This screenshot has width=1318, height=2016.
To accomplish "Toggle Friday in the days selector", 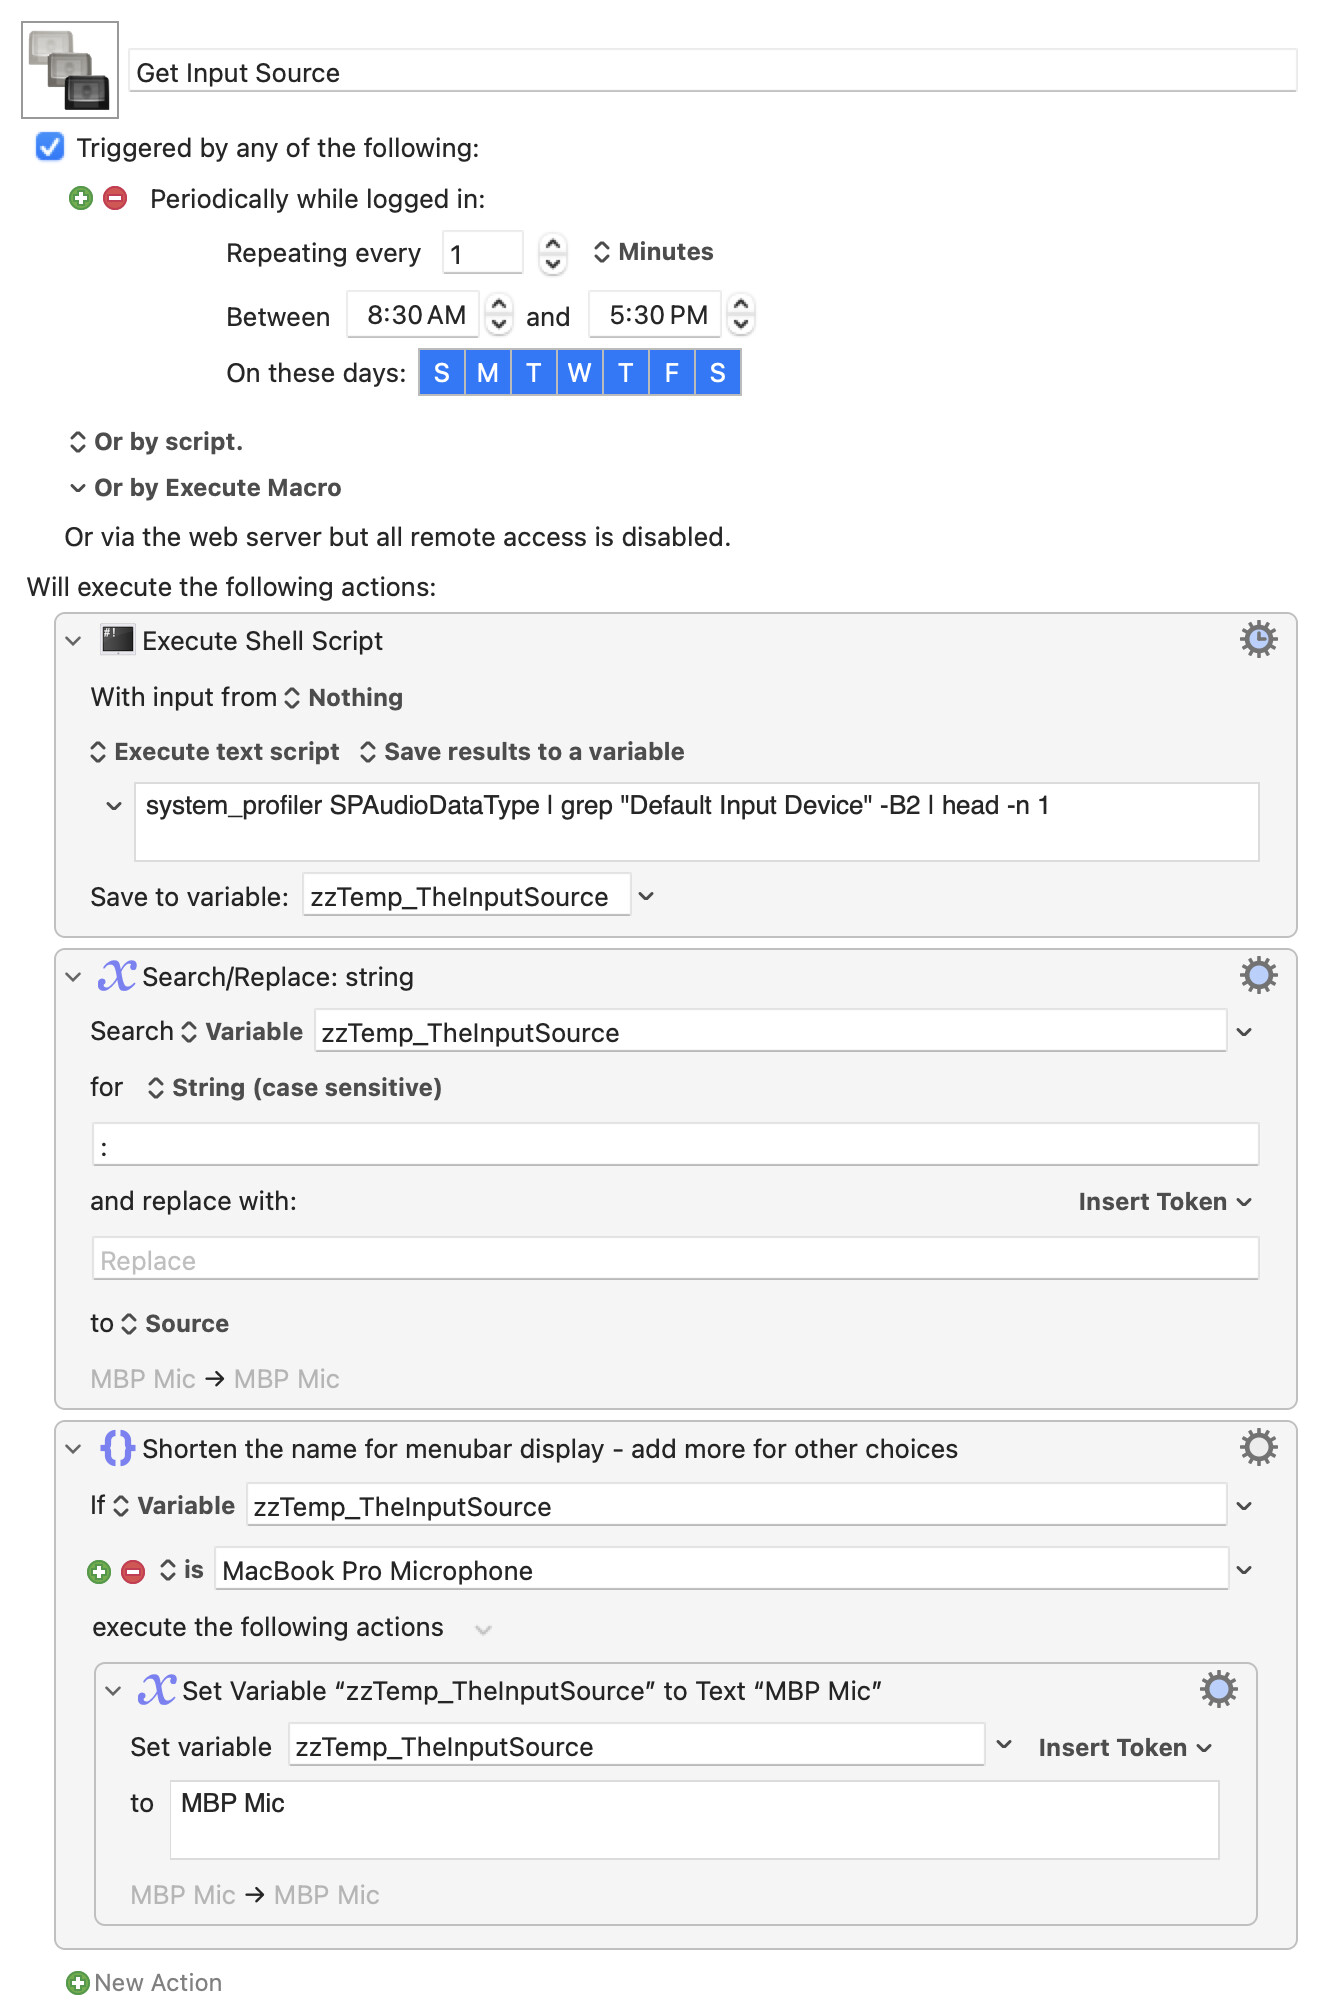I will tap(671, 373).
